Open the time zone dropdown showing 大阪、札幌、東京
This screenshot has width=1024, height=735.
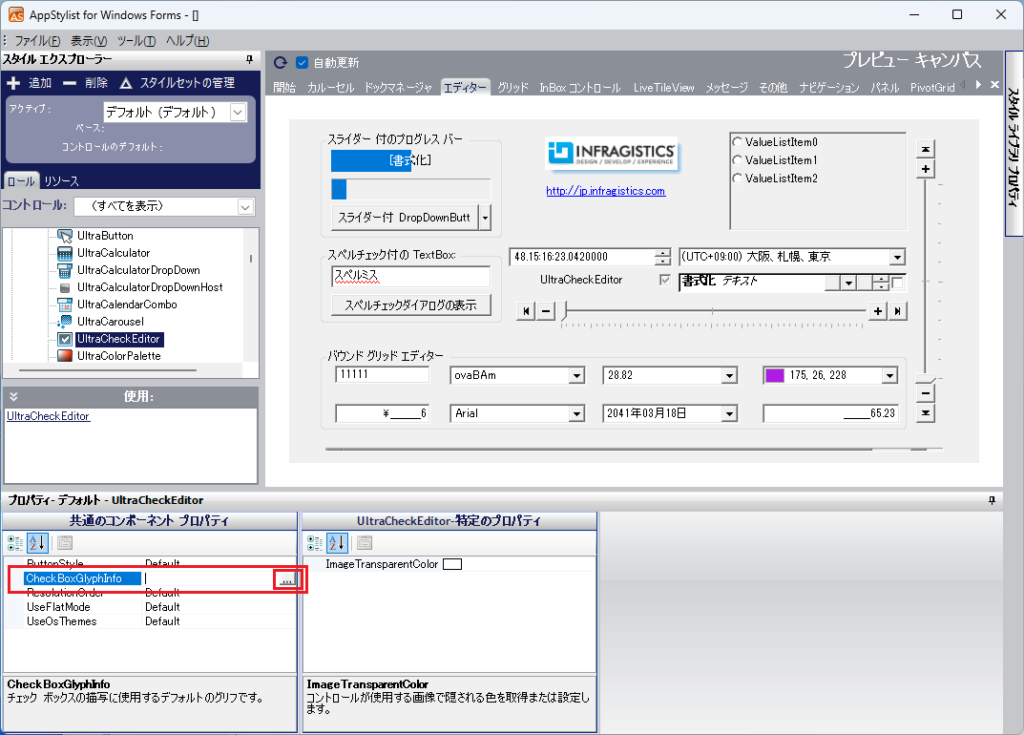click(x=896, y=257)
